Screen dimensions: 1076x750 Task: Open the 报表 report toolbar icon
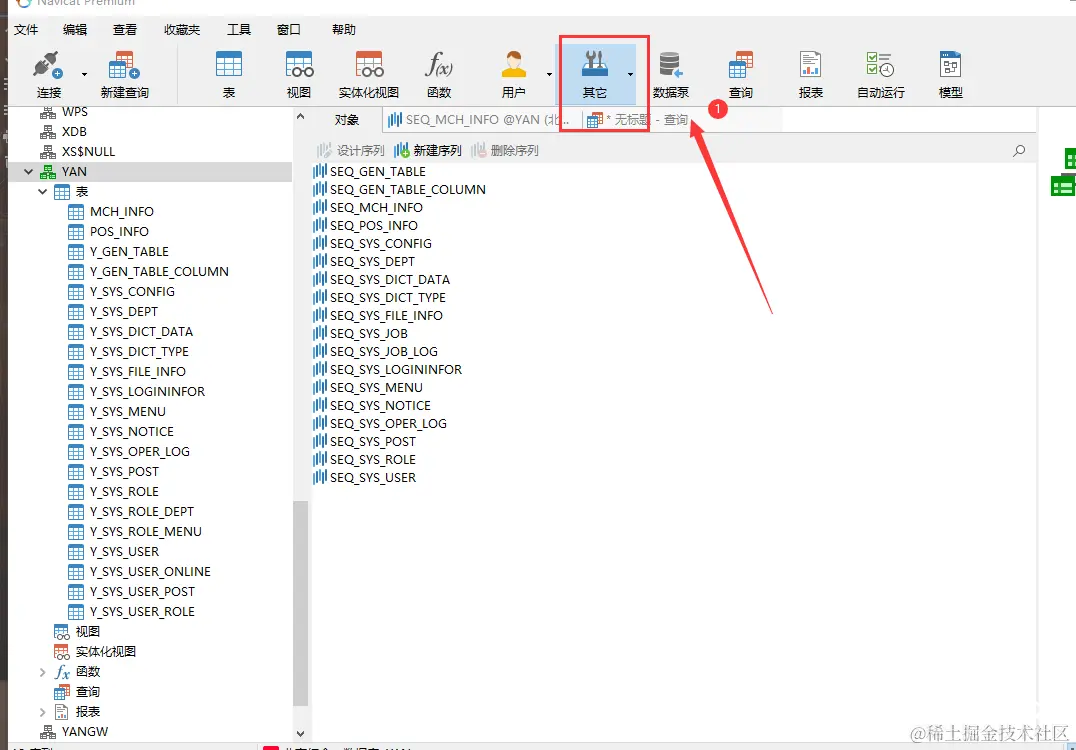(x=810, y=73)
